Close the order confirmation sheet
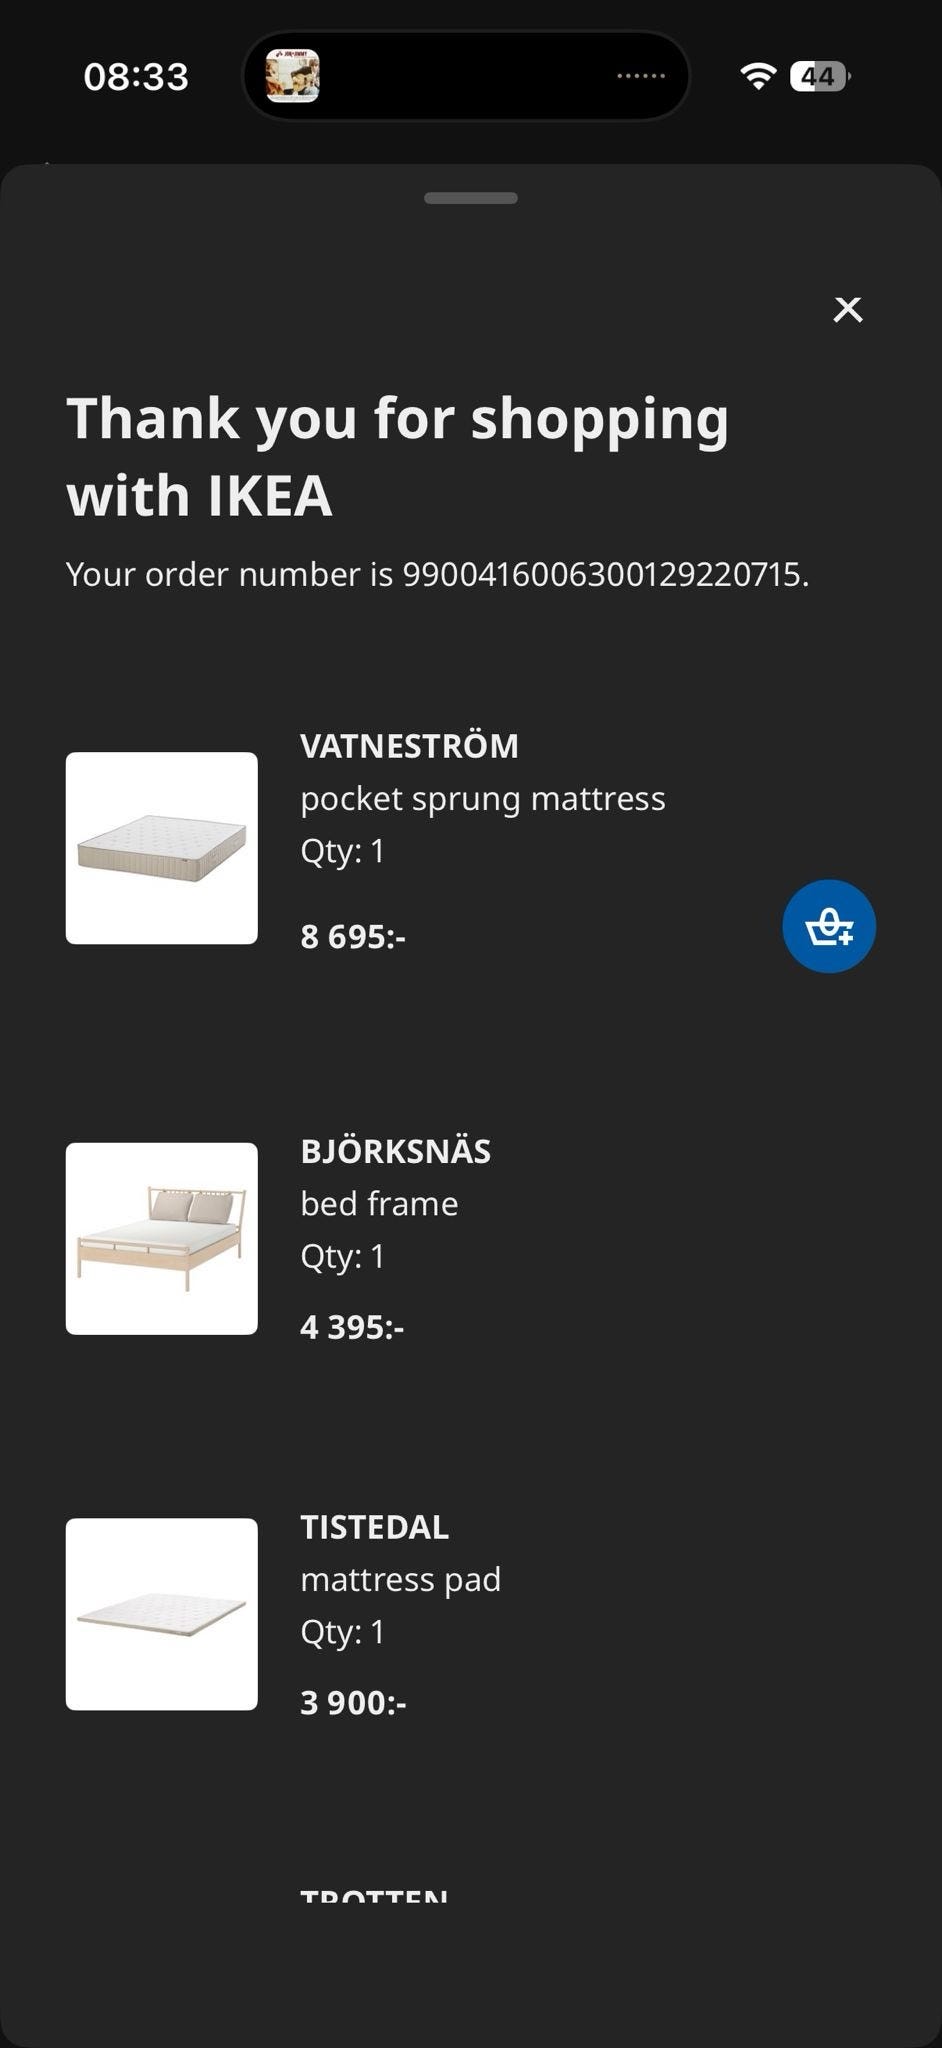 click(847, 309)
